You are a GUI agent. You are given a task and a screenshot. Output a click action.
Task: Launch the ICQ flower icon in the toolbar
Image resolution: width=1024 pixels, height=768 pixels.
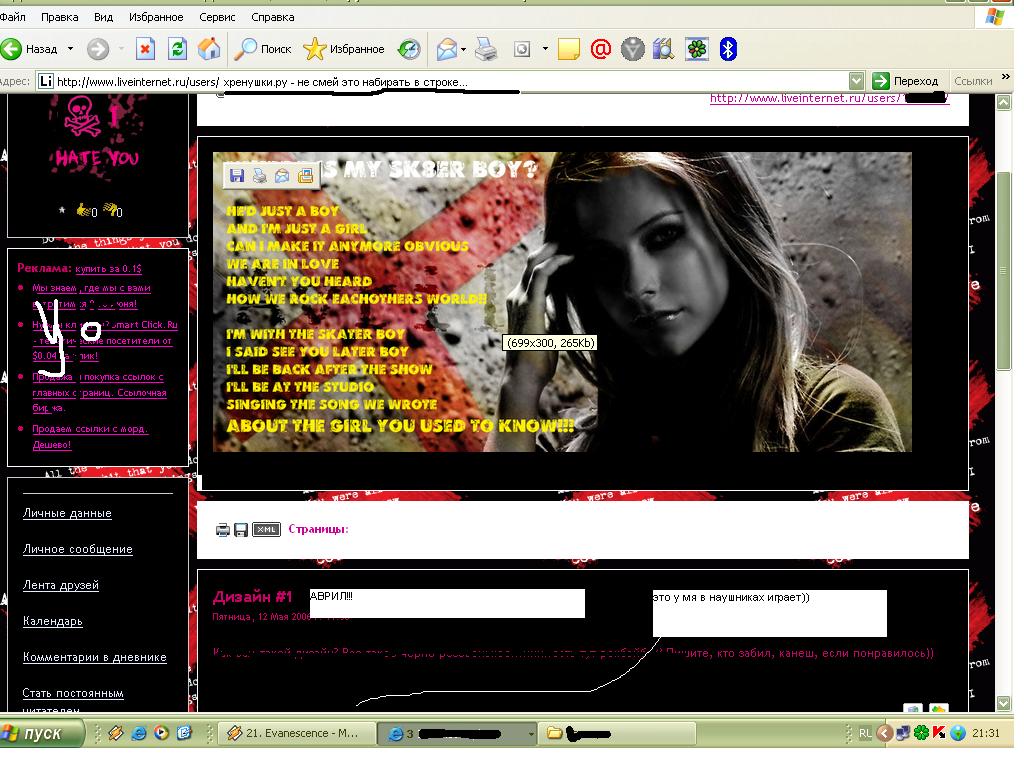697,49
